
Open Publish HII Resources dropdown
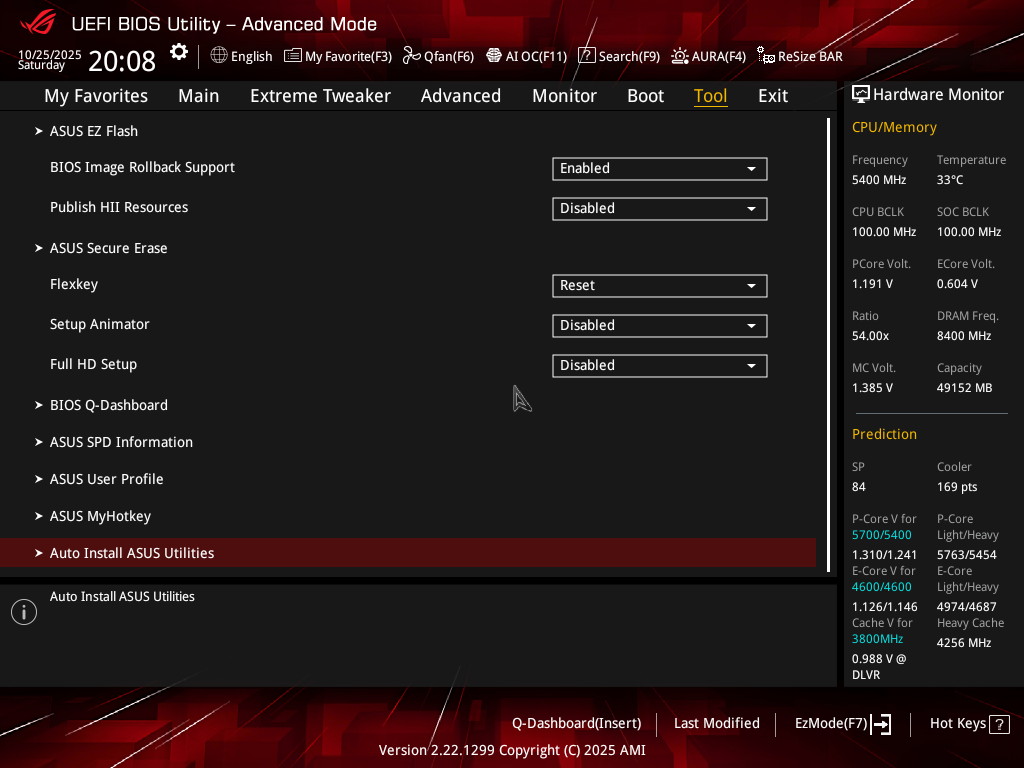pos(659,209)
